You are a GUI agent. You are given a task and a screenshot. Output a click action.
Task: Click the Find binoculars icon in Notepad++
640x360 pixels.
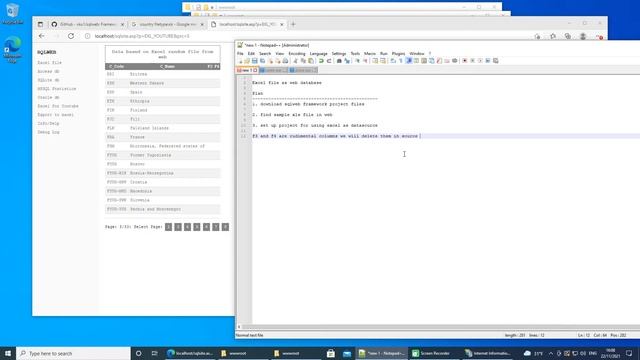(x=339, y=61)
